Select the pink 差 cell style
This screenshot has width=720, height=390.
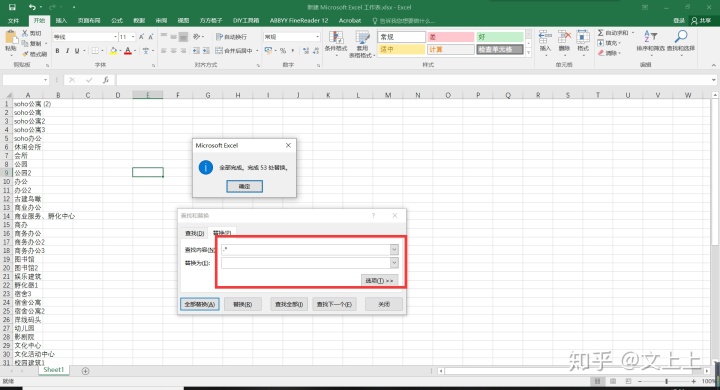point(450,37)
